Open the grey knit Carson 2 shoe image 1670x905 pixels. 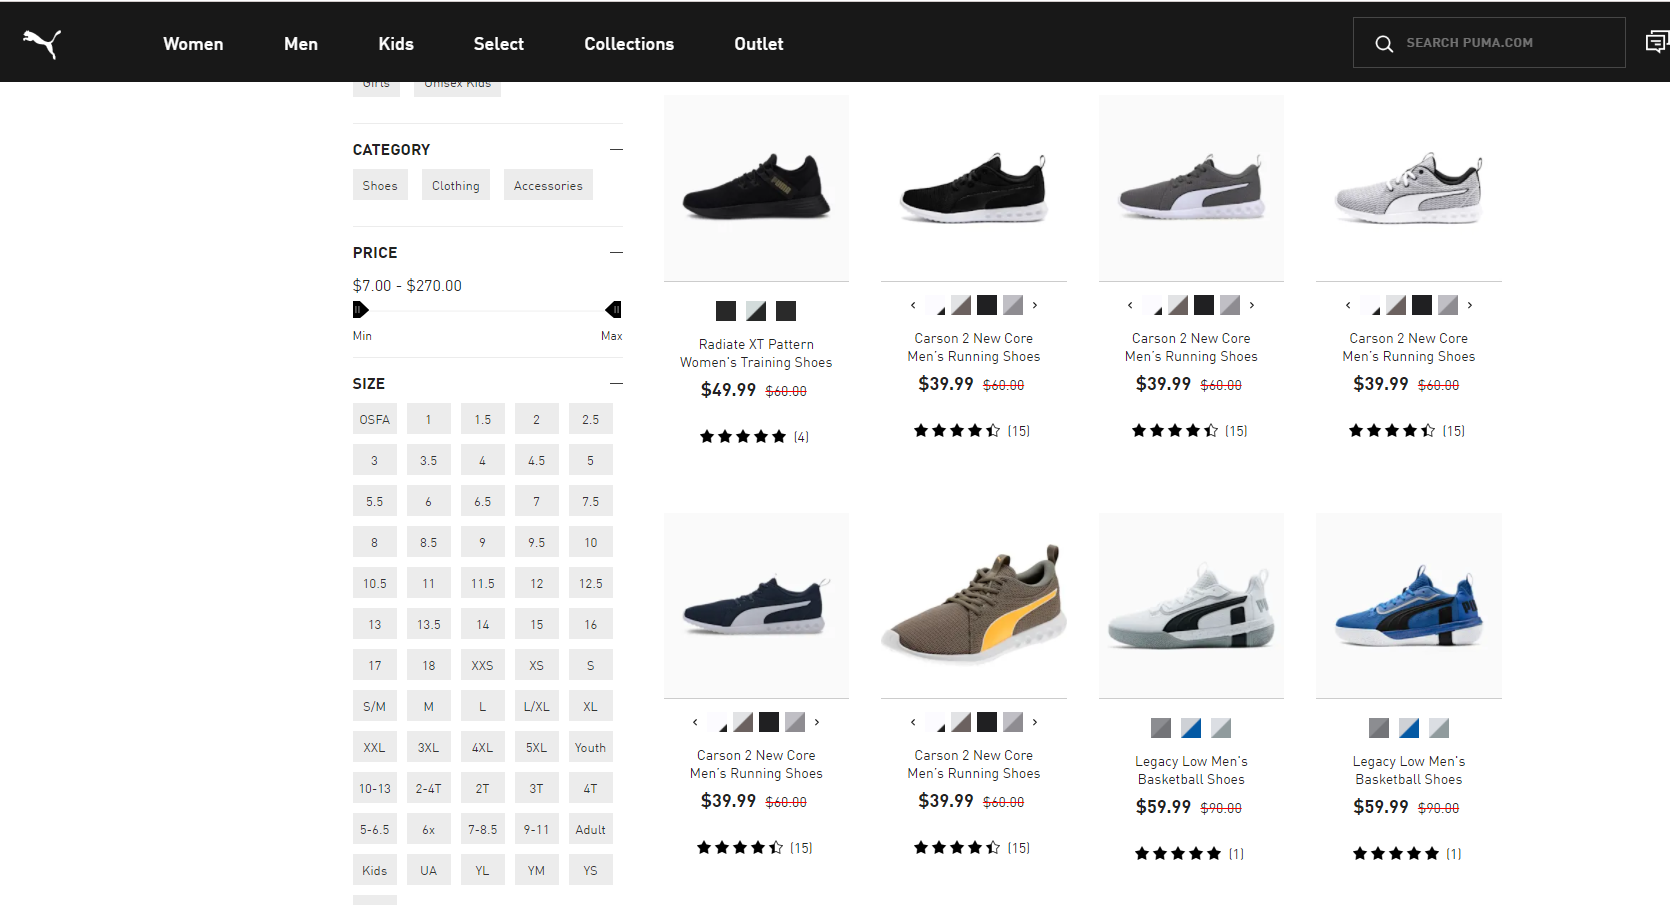click(x=1409, y=188)
